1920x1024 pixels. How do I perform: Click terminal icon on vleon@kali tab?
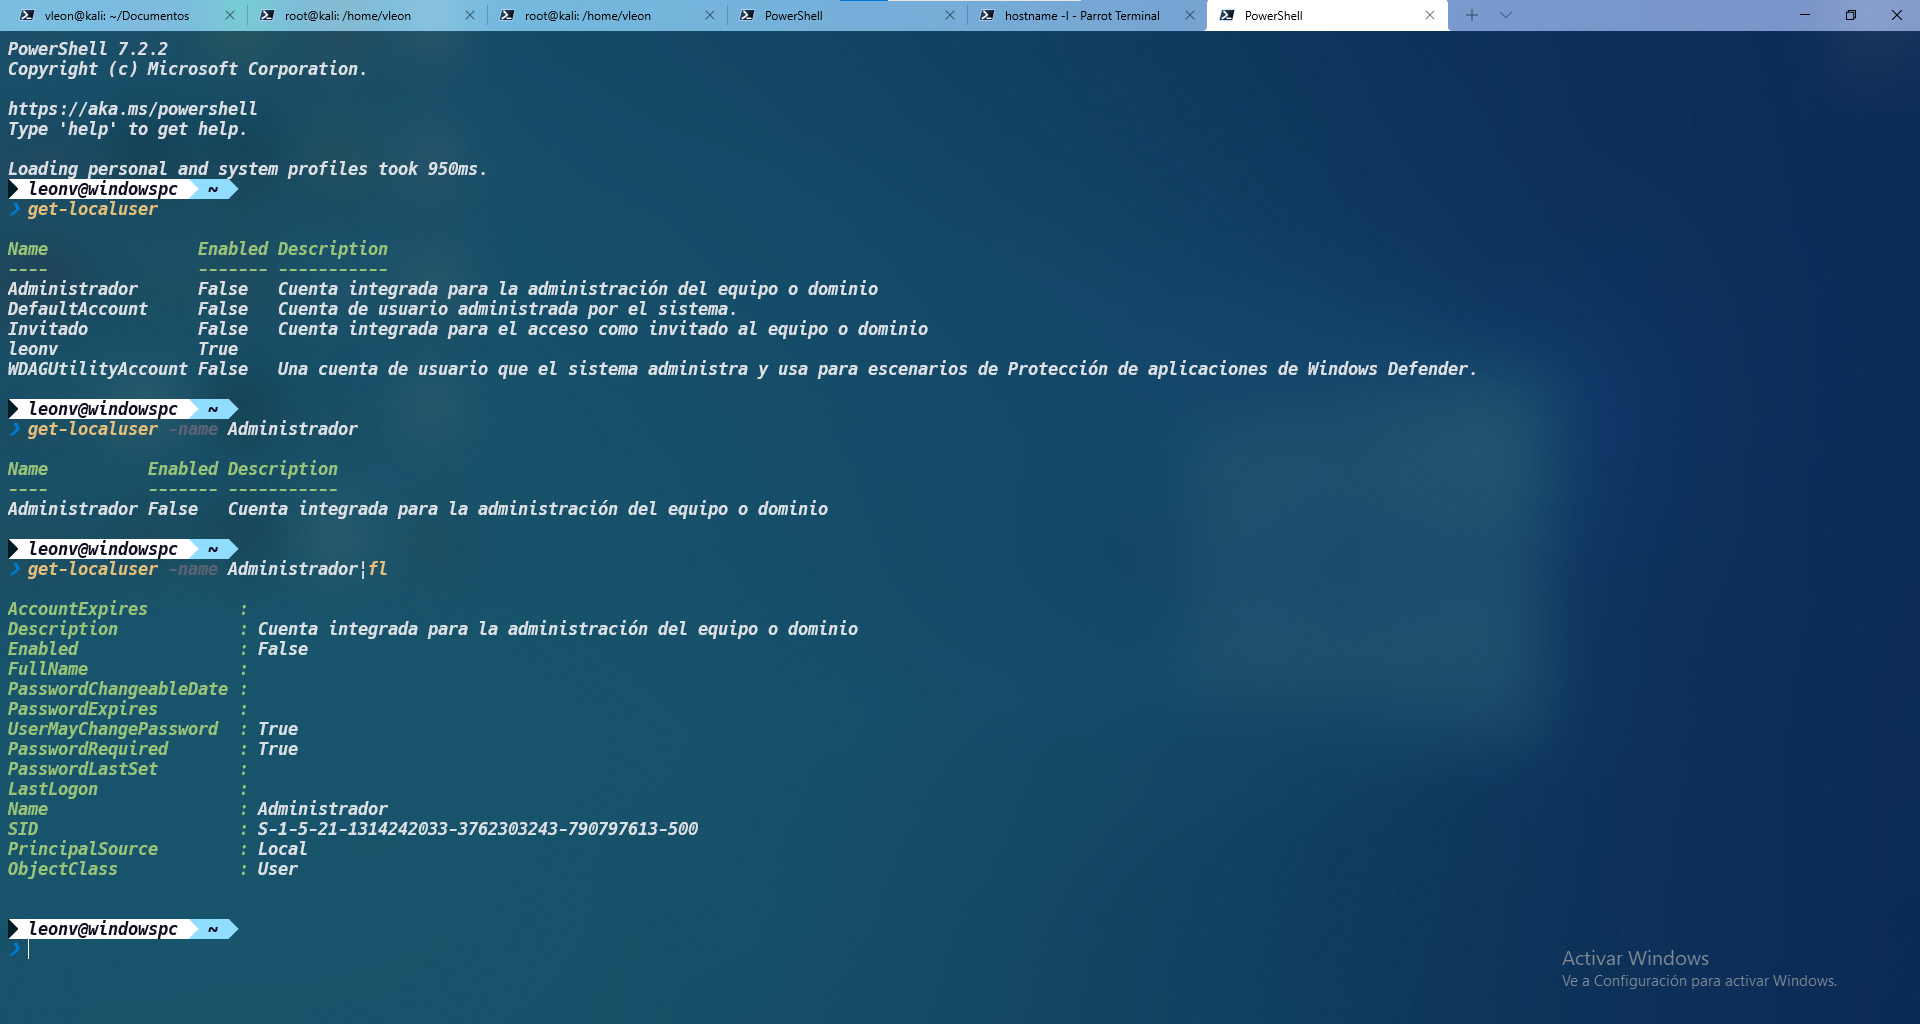[27, 16]
